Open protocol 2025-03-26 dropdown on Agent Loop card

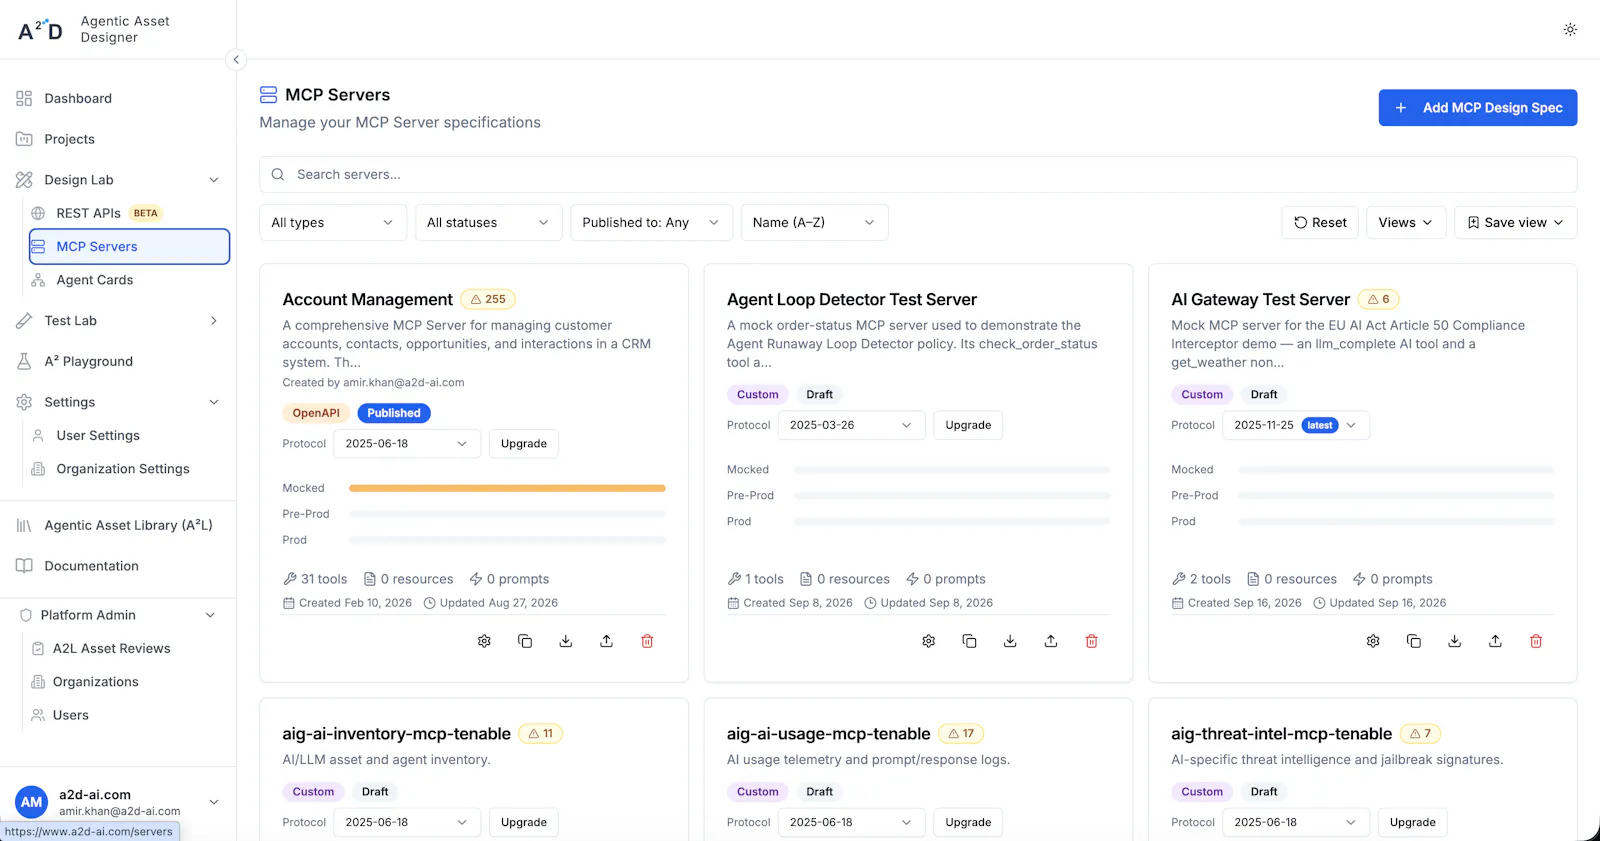click(851, 425)
